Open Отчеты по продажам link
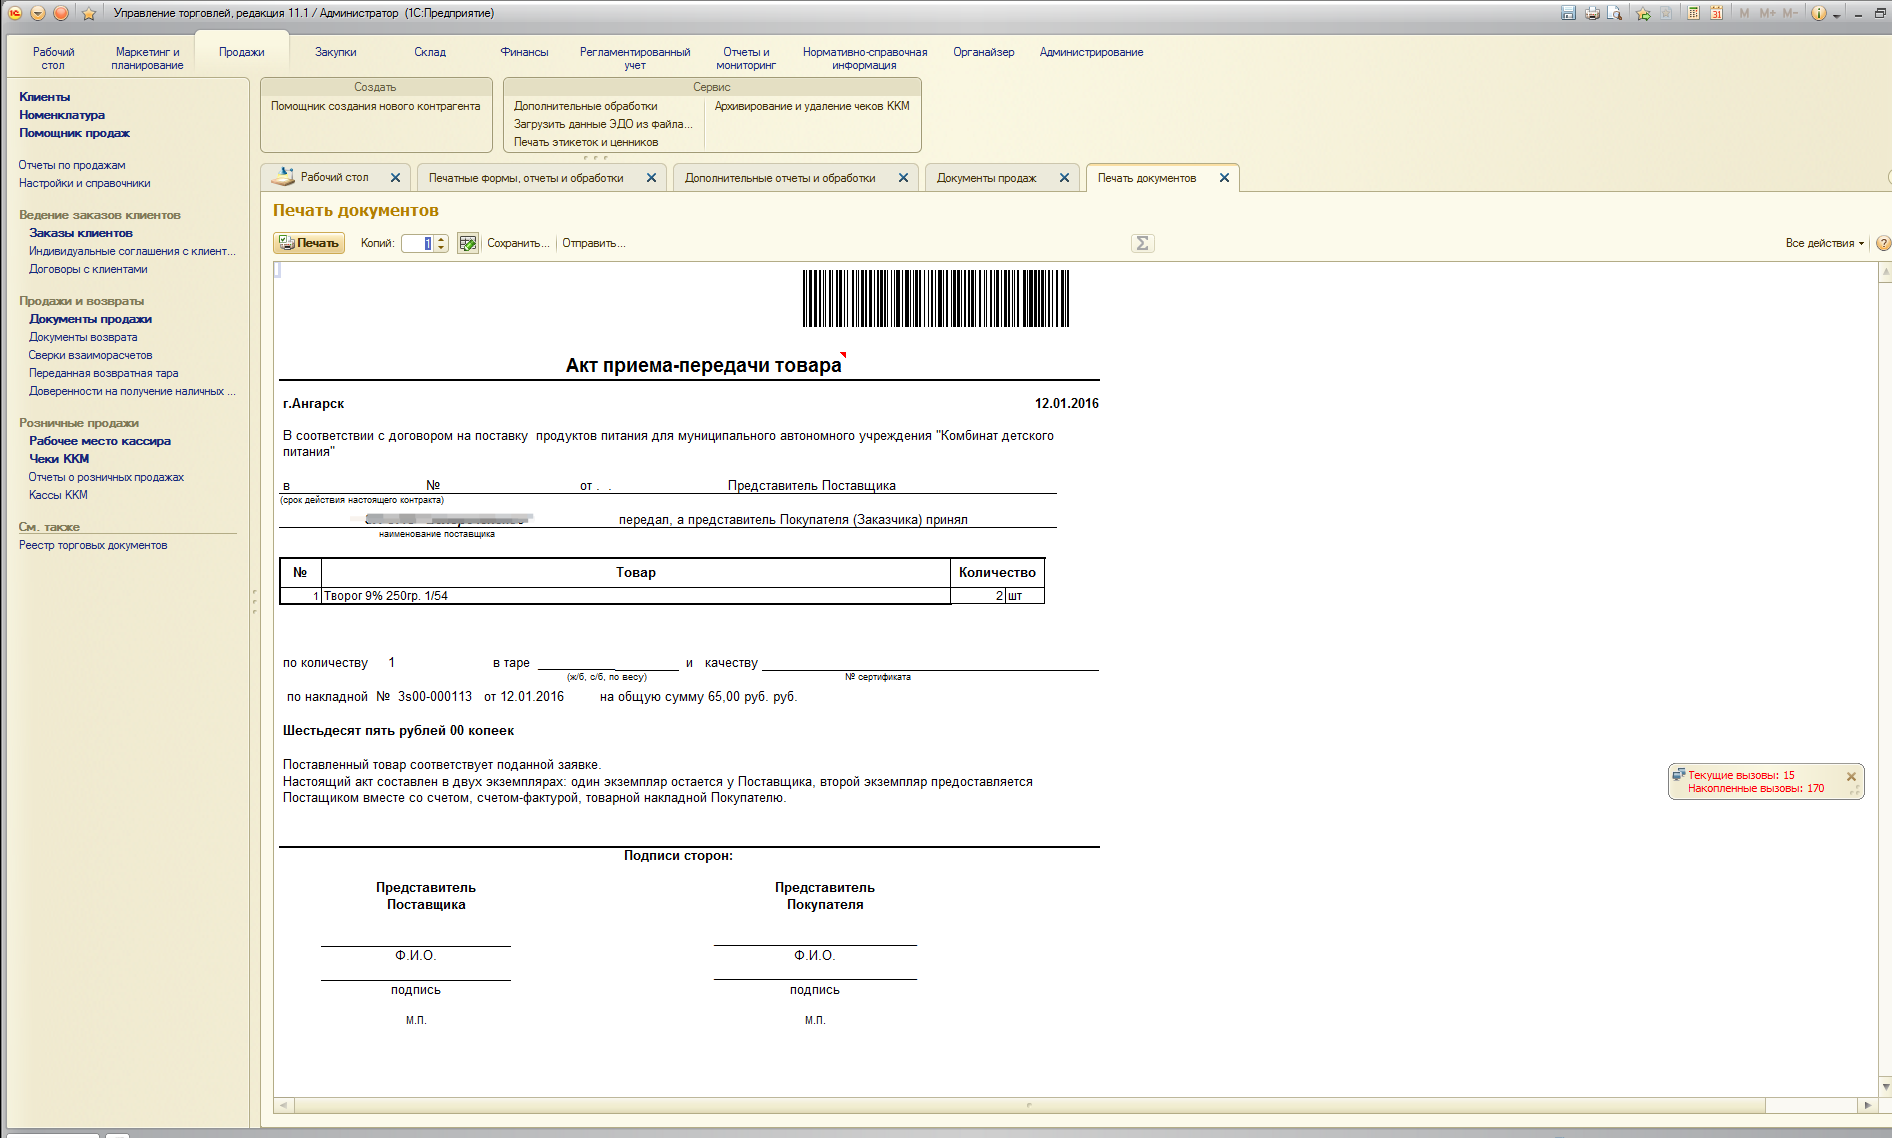The image size is (1892, 1138). point(72,165)
